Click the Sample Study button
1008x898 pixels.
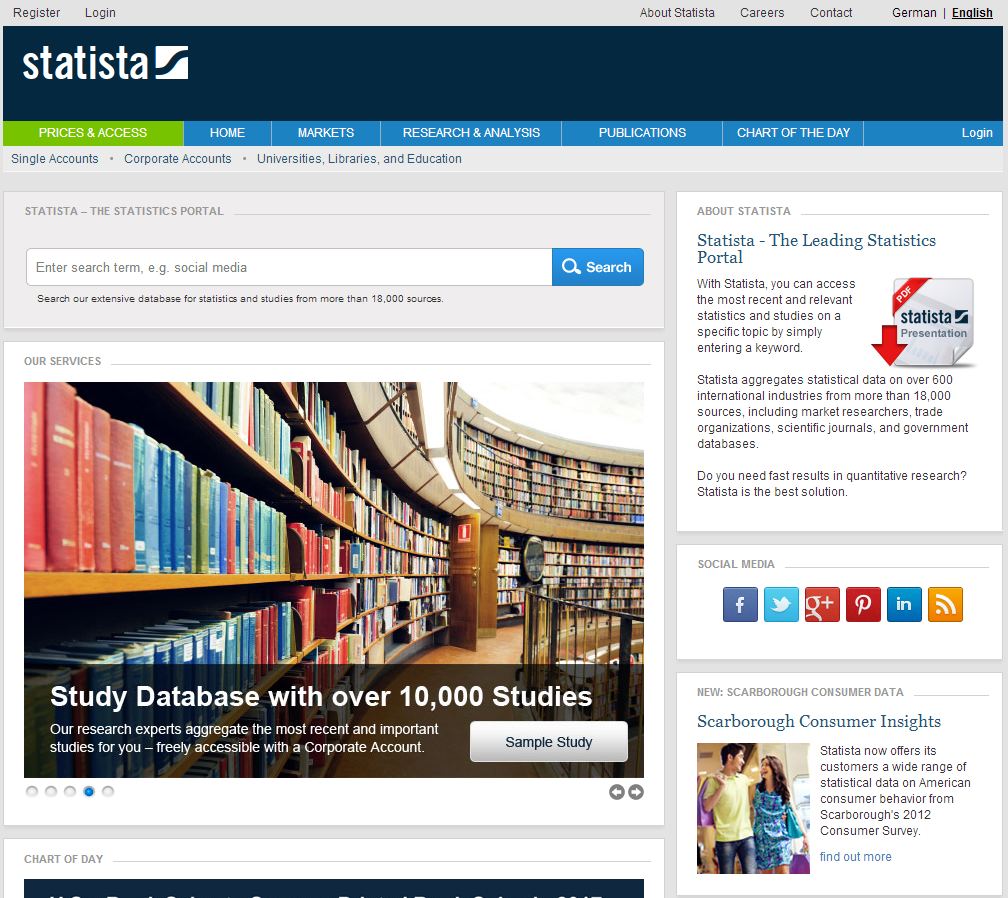(549, 742)
